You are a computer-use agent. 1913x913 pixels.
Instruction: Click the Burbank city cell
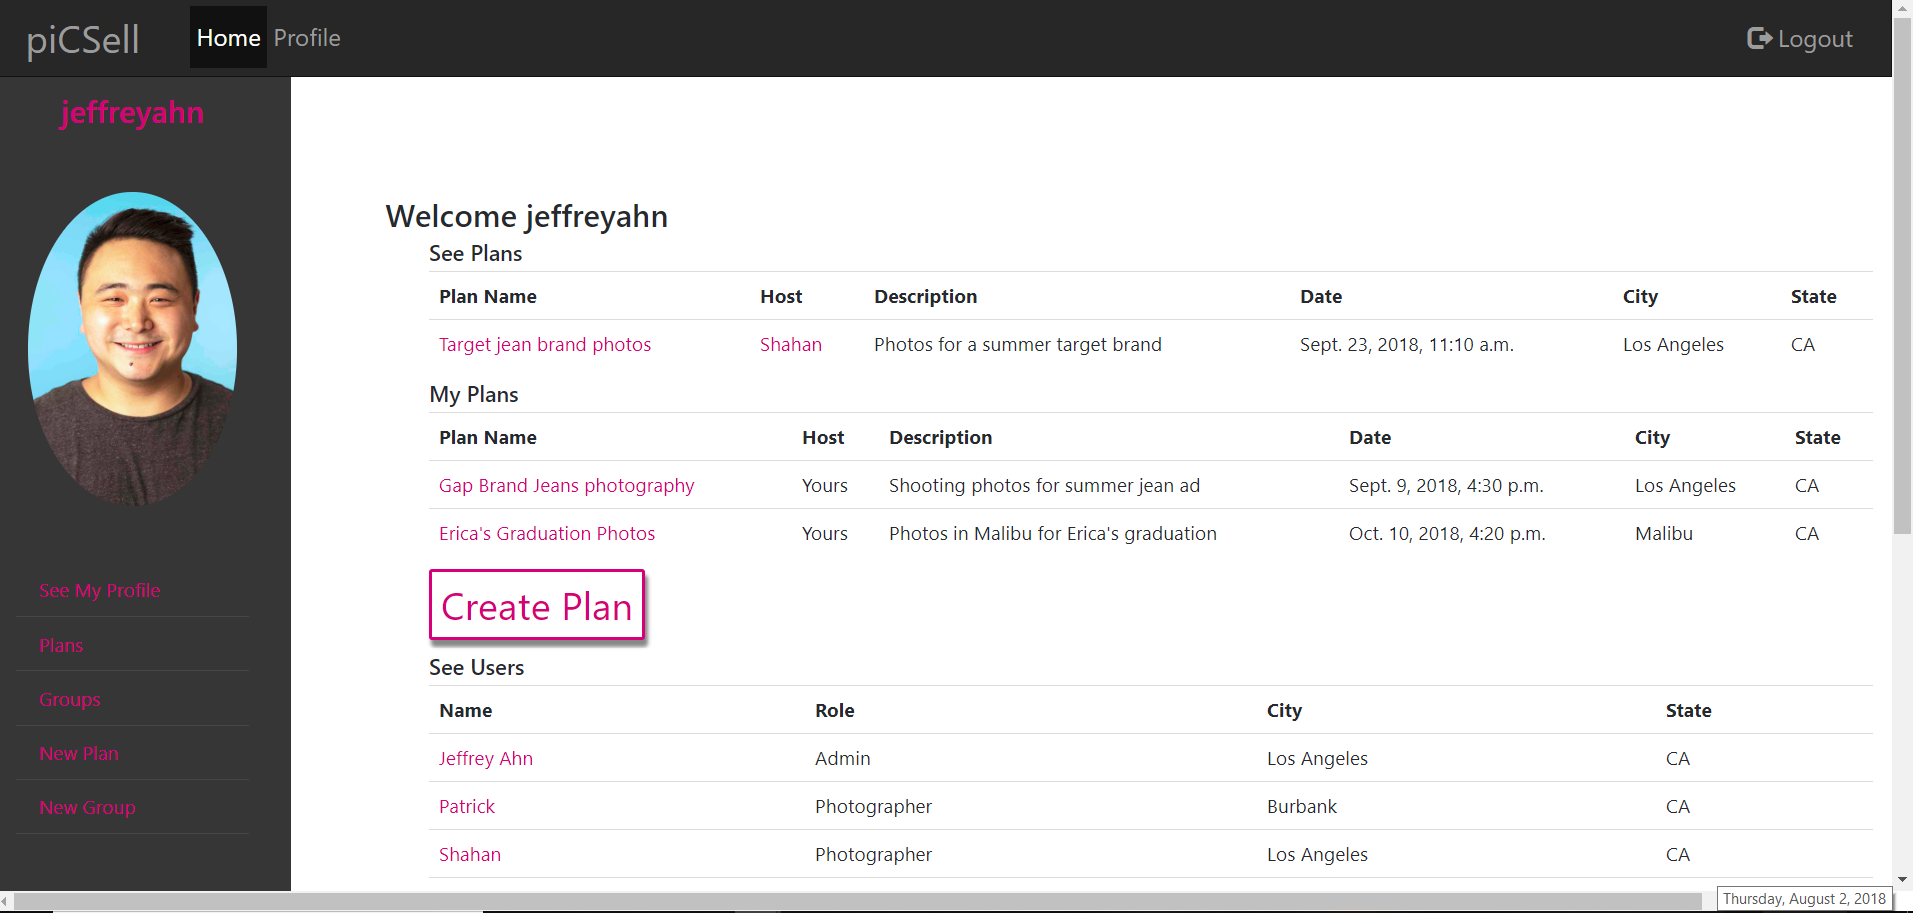click(1302, 806)
